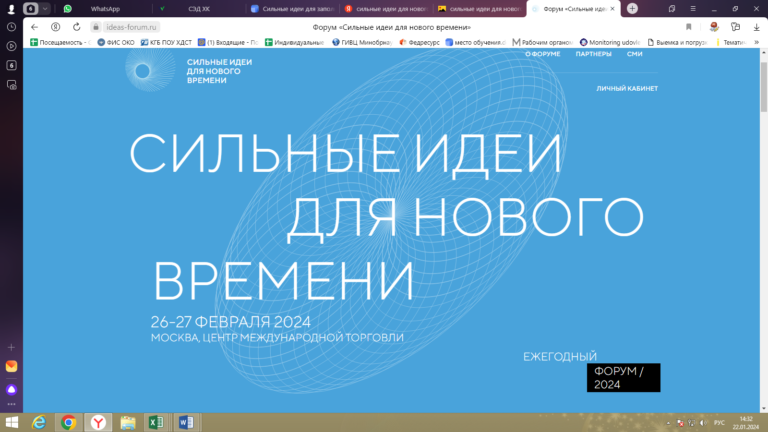The image size is (768, 432).
Task: Open the Посещаемость bookmark
Action: (x=60, y=43)
